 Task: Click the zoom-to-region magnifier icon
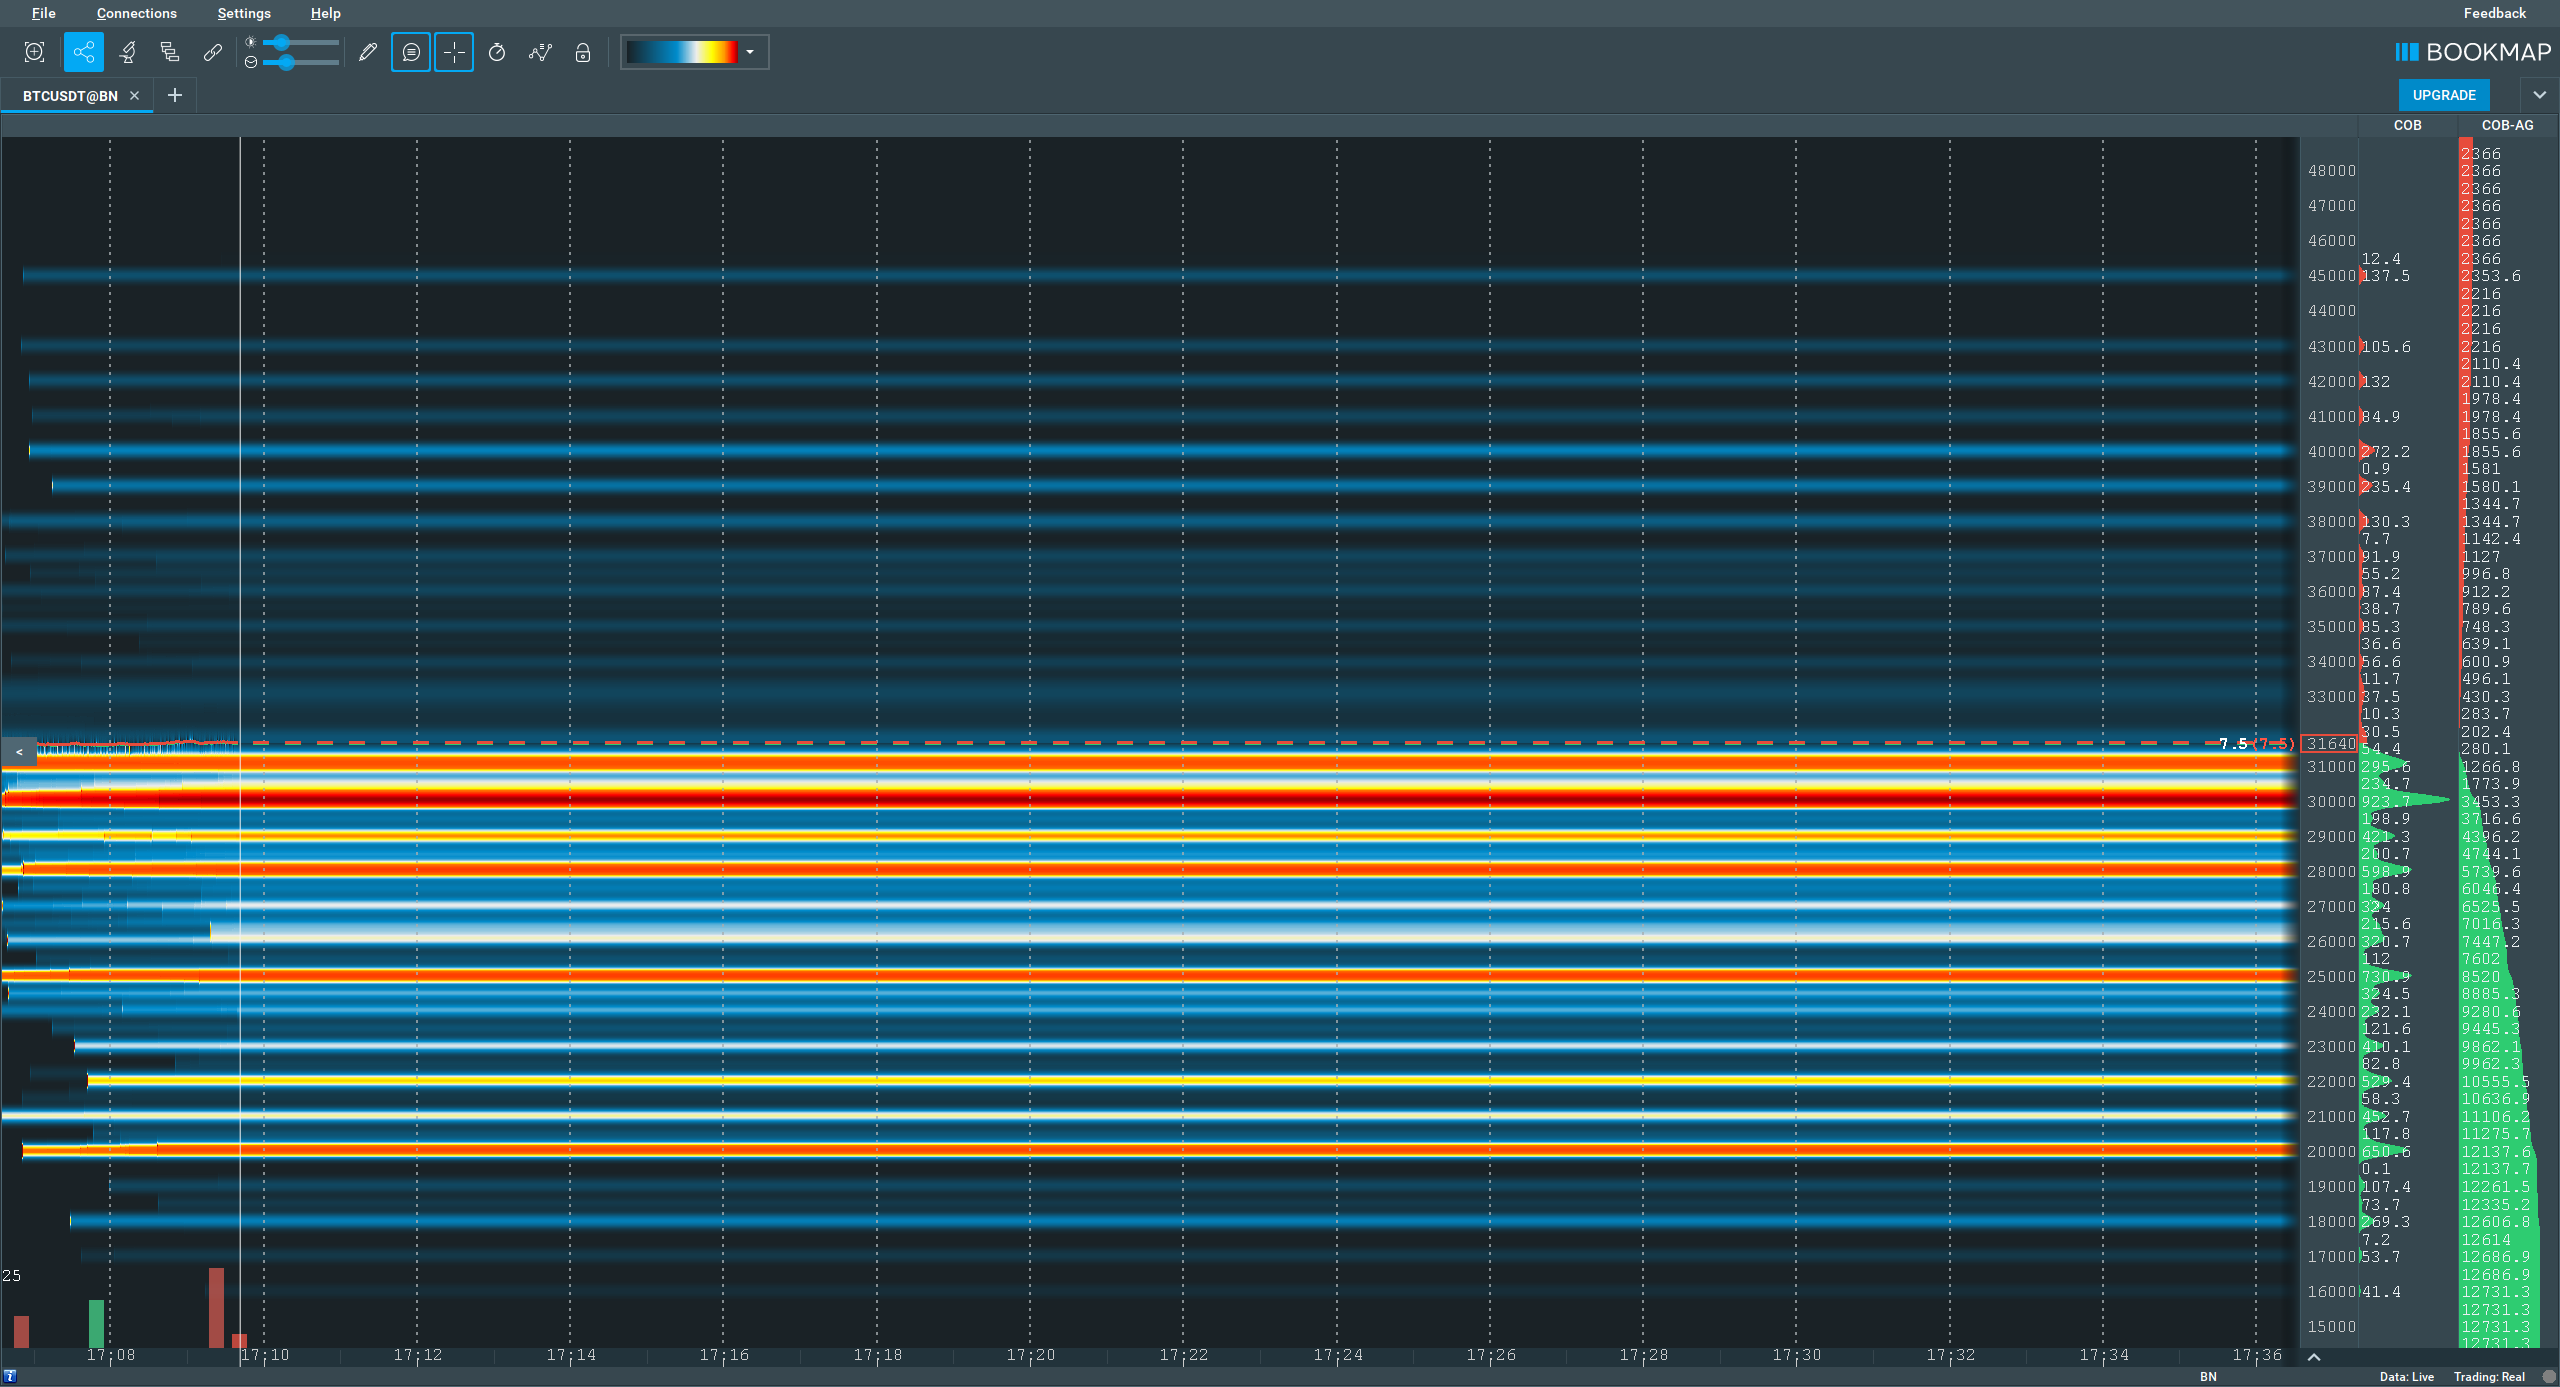pos(34,52)
